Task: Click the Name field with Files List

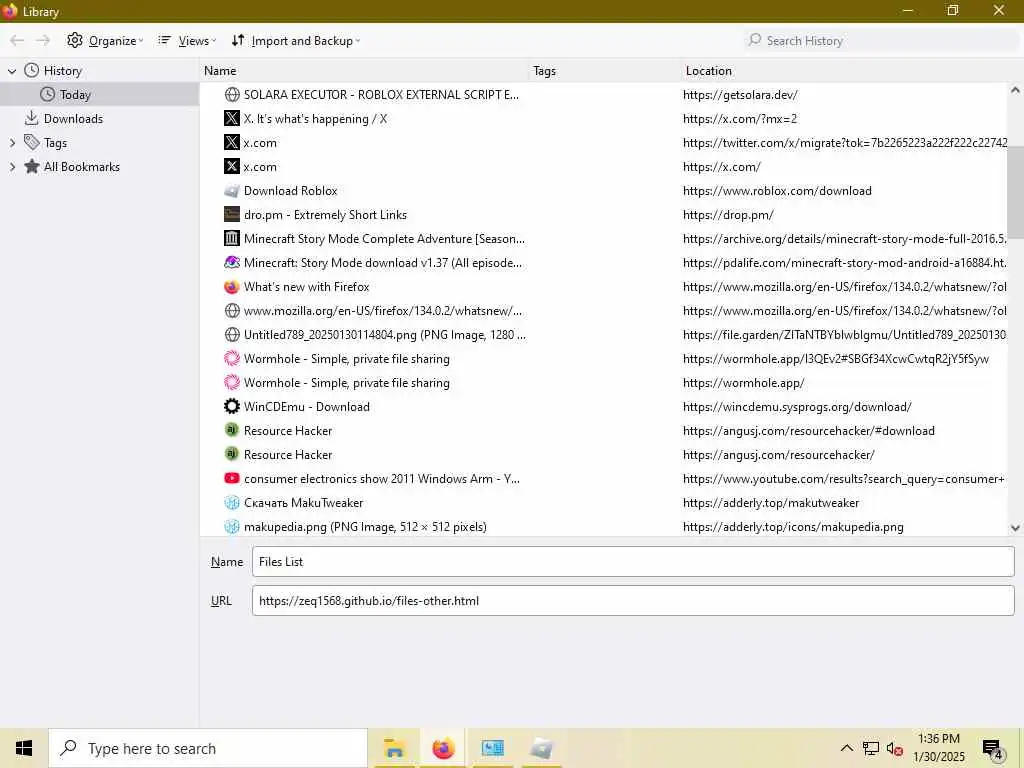Action: 633,562
